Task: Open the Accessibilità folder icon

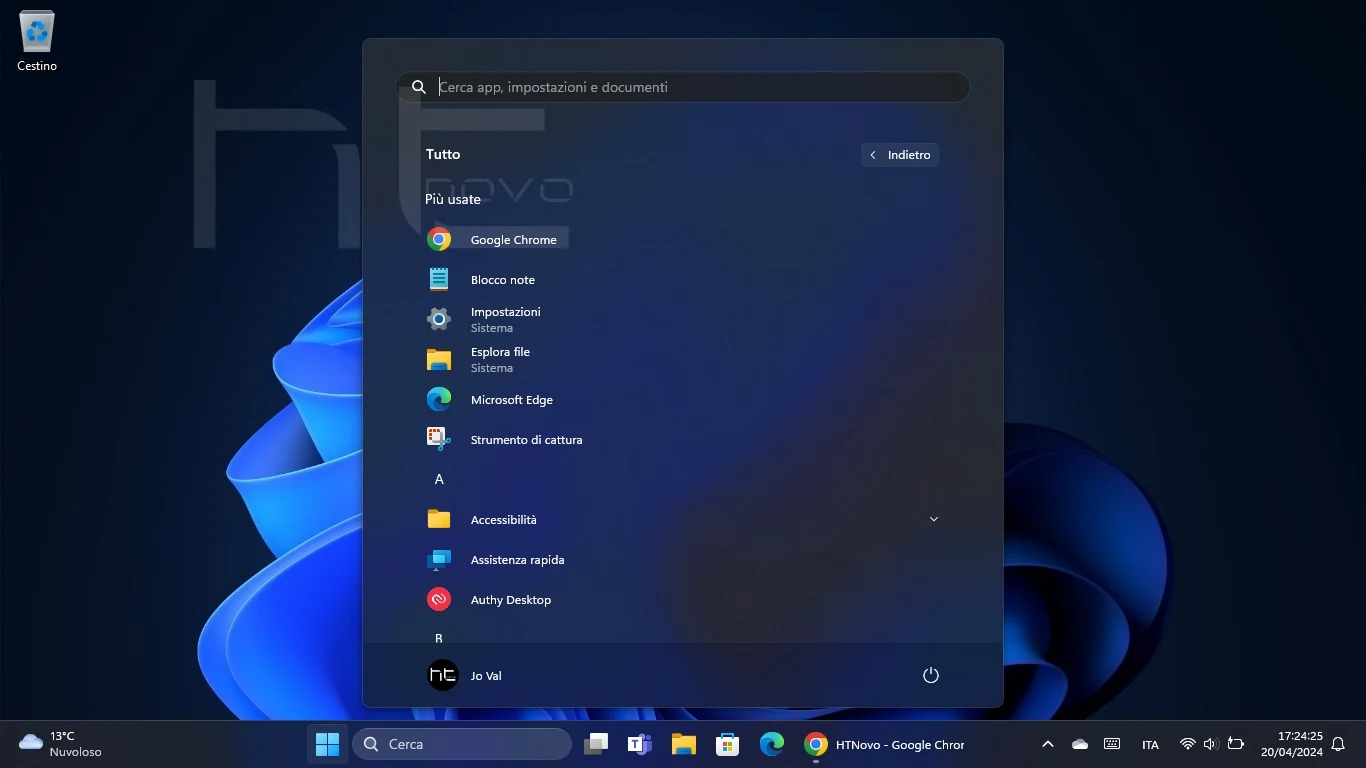Action: point(439,519)
